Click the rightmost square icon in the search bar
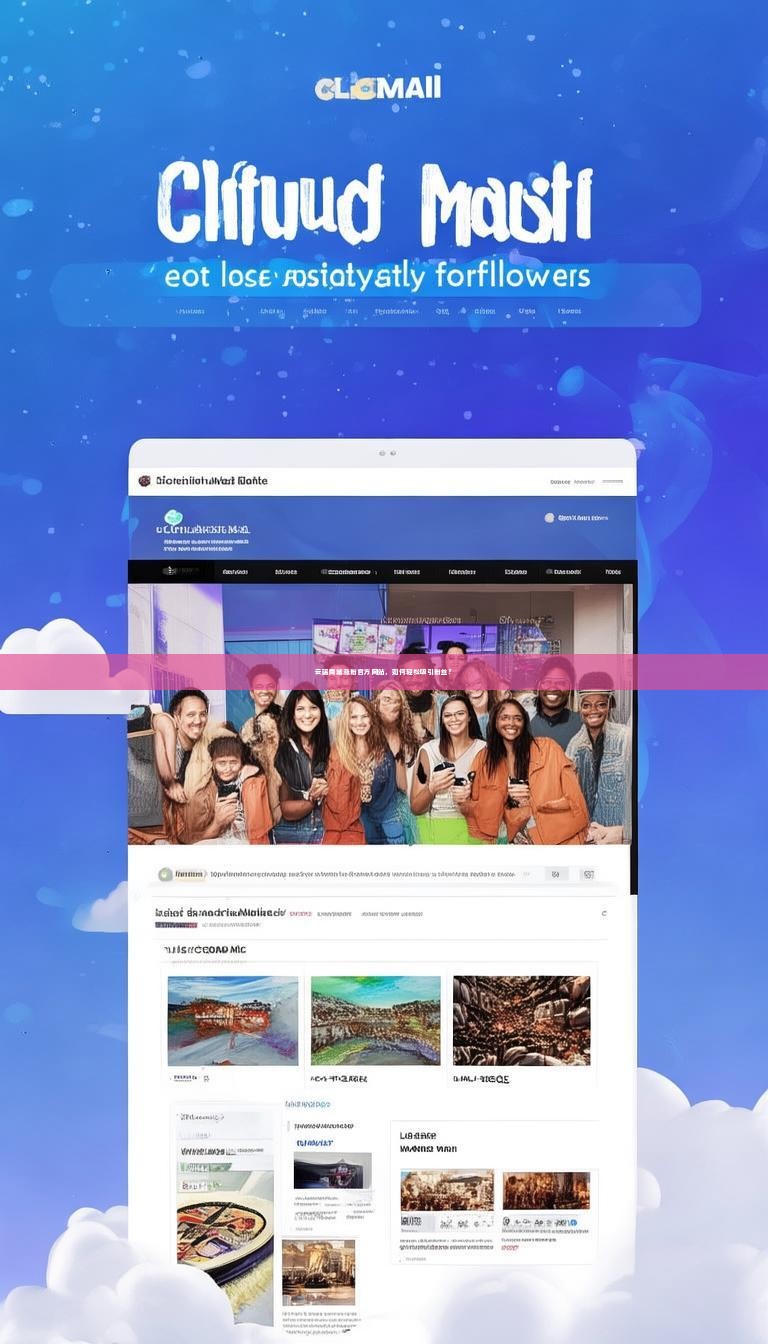Viewport: 768px width, 1344px height. click(589, 874)
